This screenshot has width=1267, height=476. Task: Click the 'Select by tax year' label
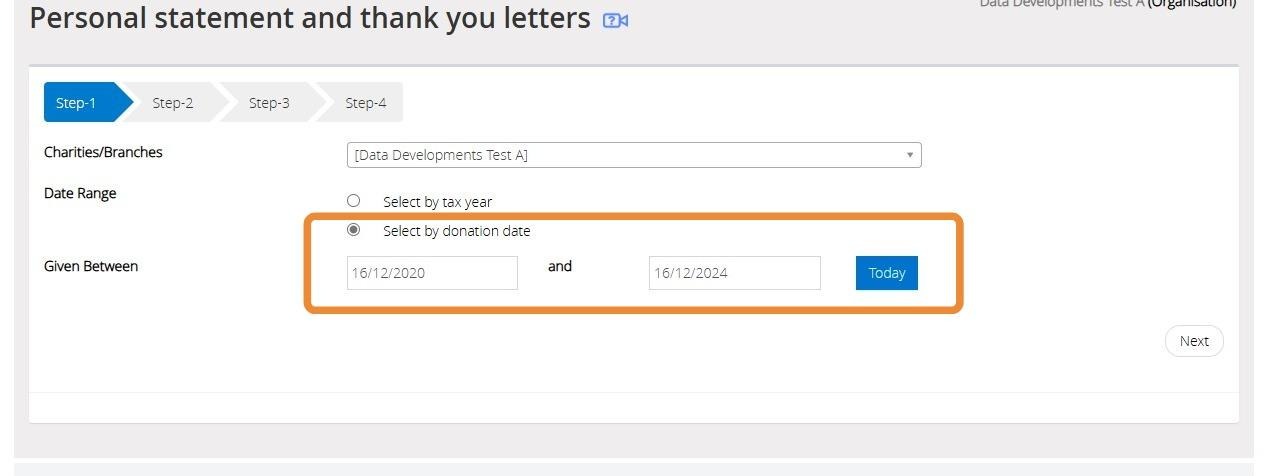[x=437, y=202]
